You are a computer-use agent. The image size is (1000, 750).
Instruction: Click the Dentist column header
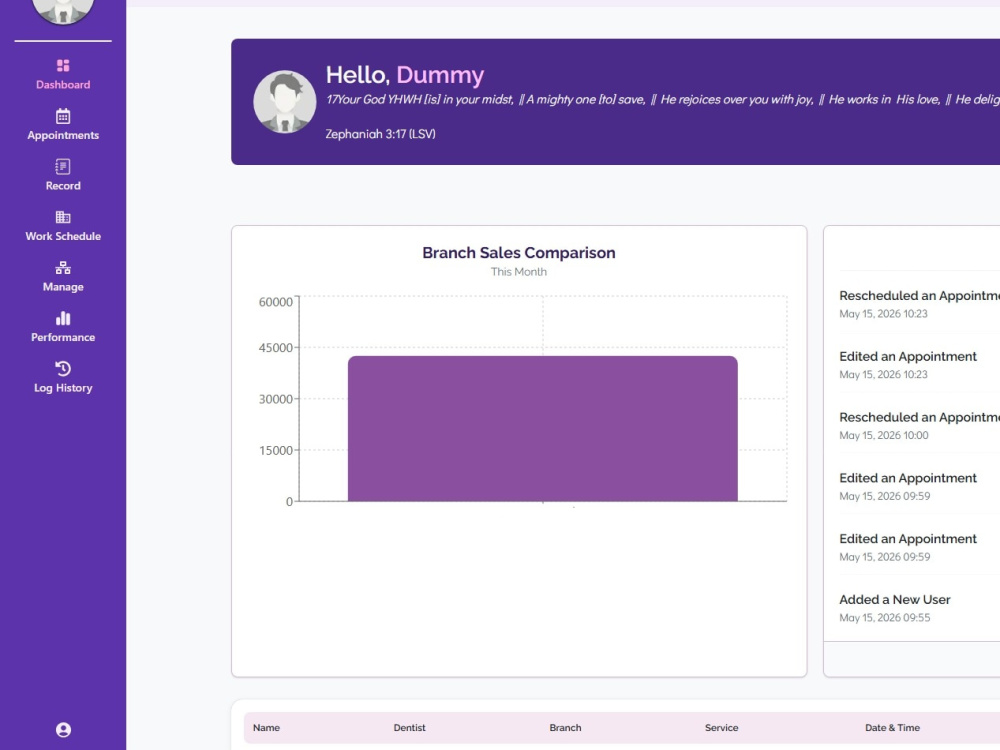pyautogui.click(x=409, y=728)
